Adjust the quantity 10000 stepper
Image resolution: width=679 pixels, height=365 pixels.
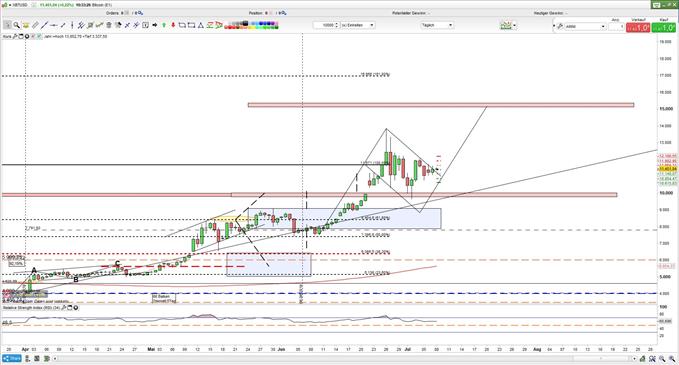point(336,25)
